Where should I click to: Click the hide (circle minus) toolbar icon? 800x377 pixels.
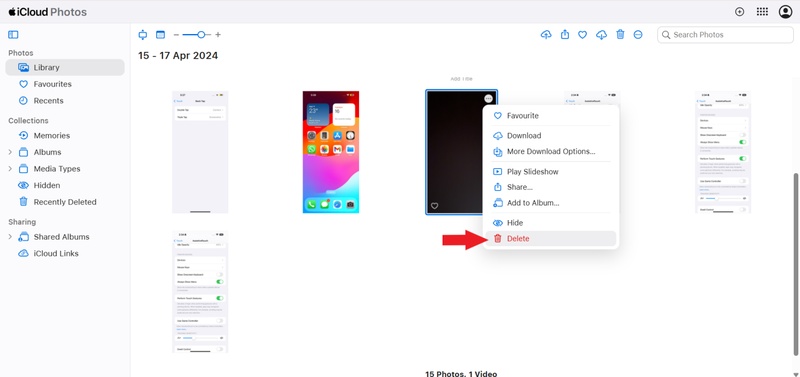(638, 35)
